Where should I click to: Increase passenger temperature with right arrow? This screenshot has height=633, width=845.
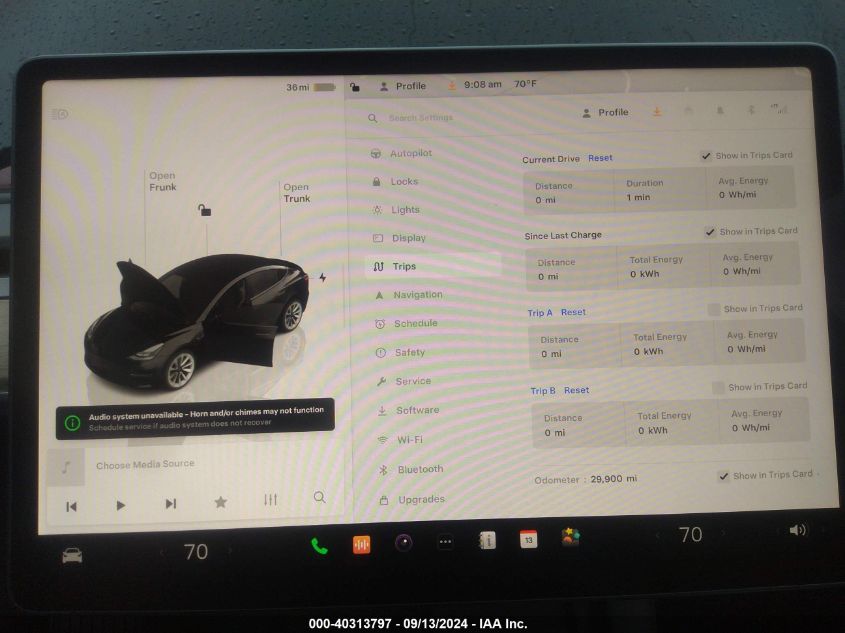click(x=726, y=535)
